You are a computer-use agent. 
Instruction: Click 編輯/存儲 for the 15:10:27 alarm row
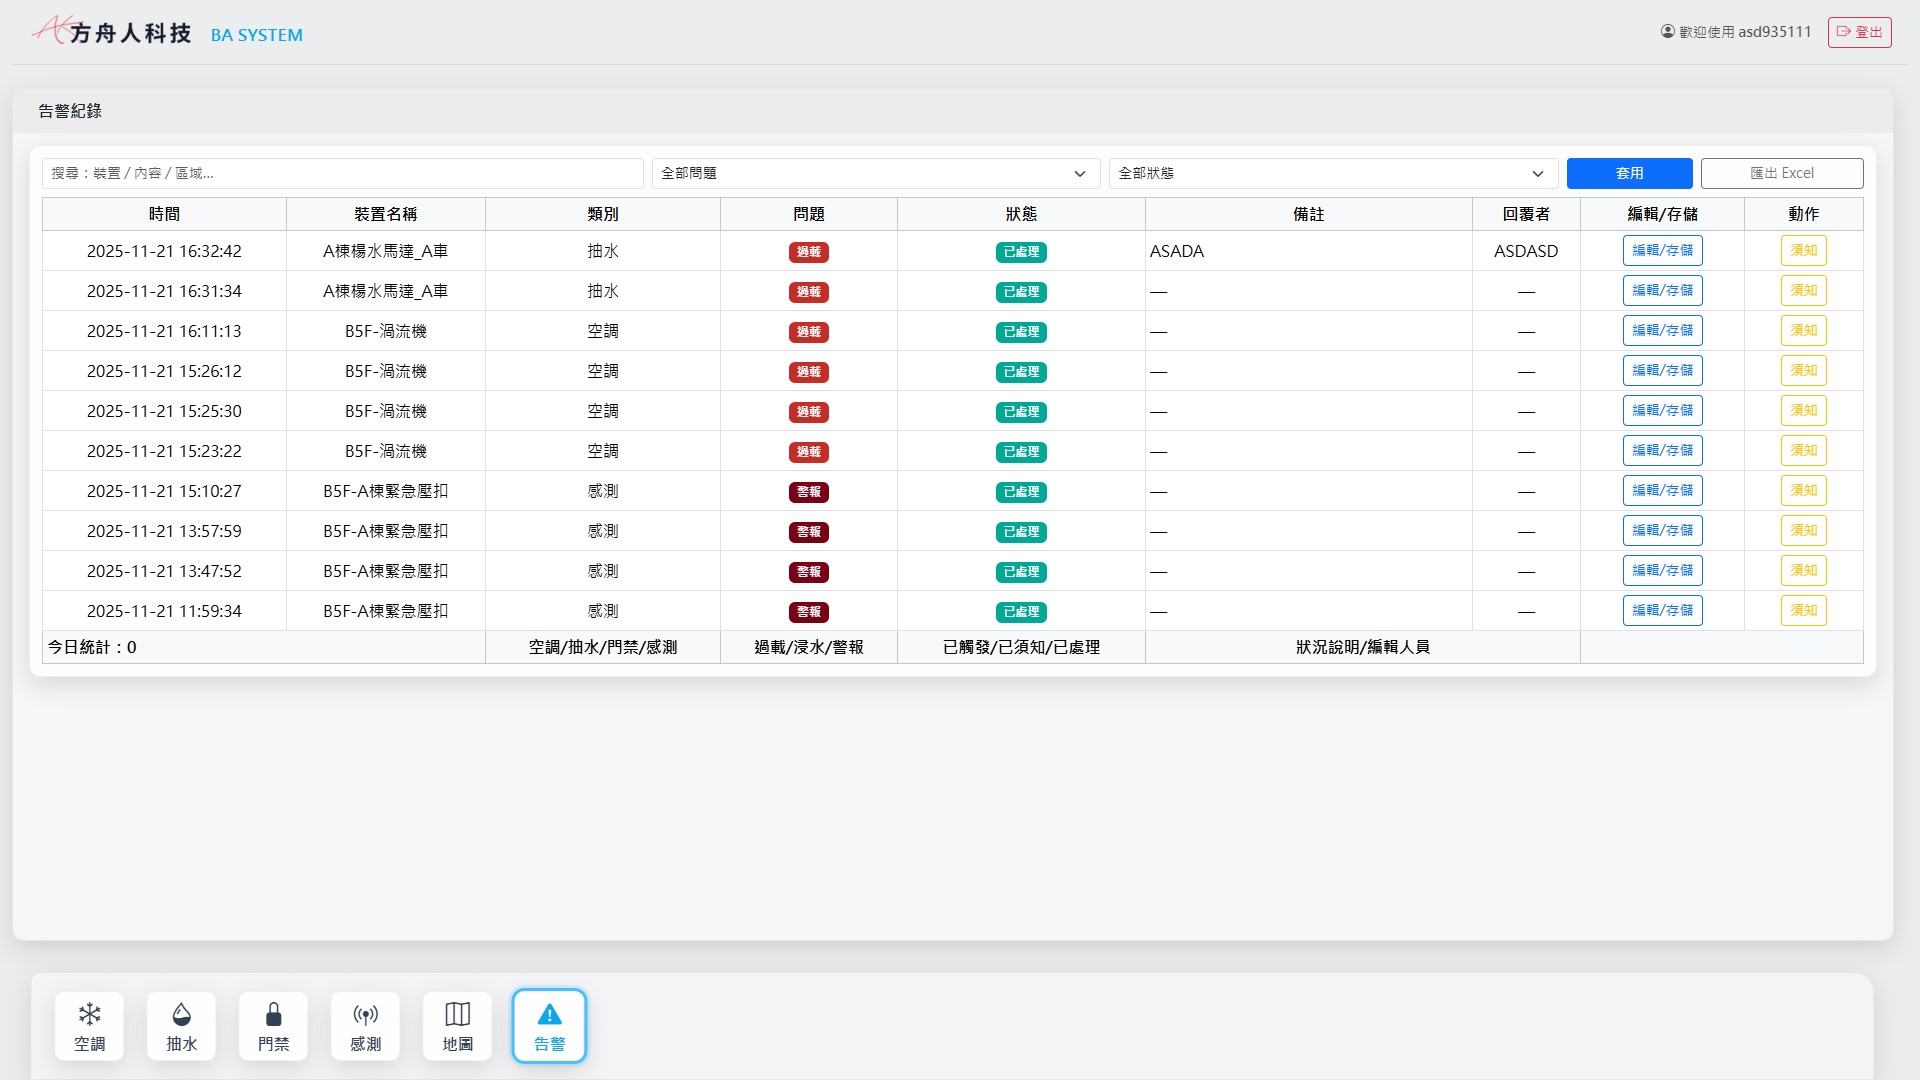1662,491
